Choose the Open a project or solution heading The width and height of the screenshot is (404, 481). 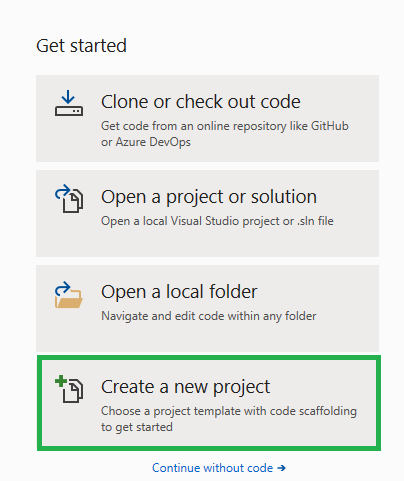tap(209, 197)
